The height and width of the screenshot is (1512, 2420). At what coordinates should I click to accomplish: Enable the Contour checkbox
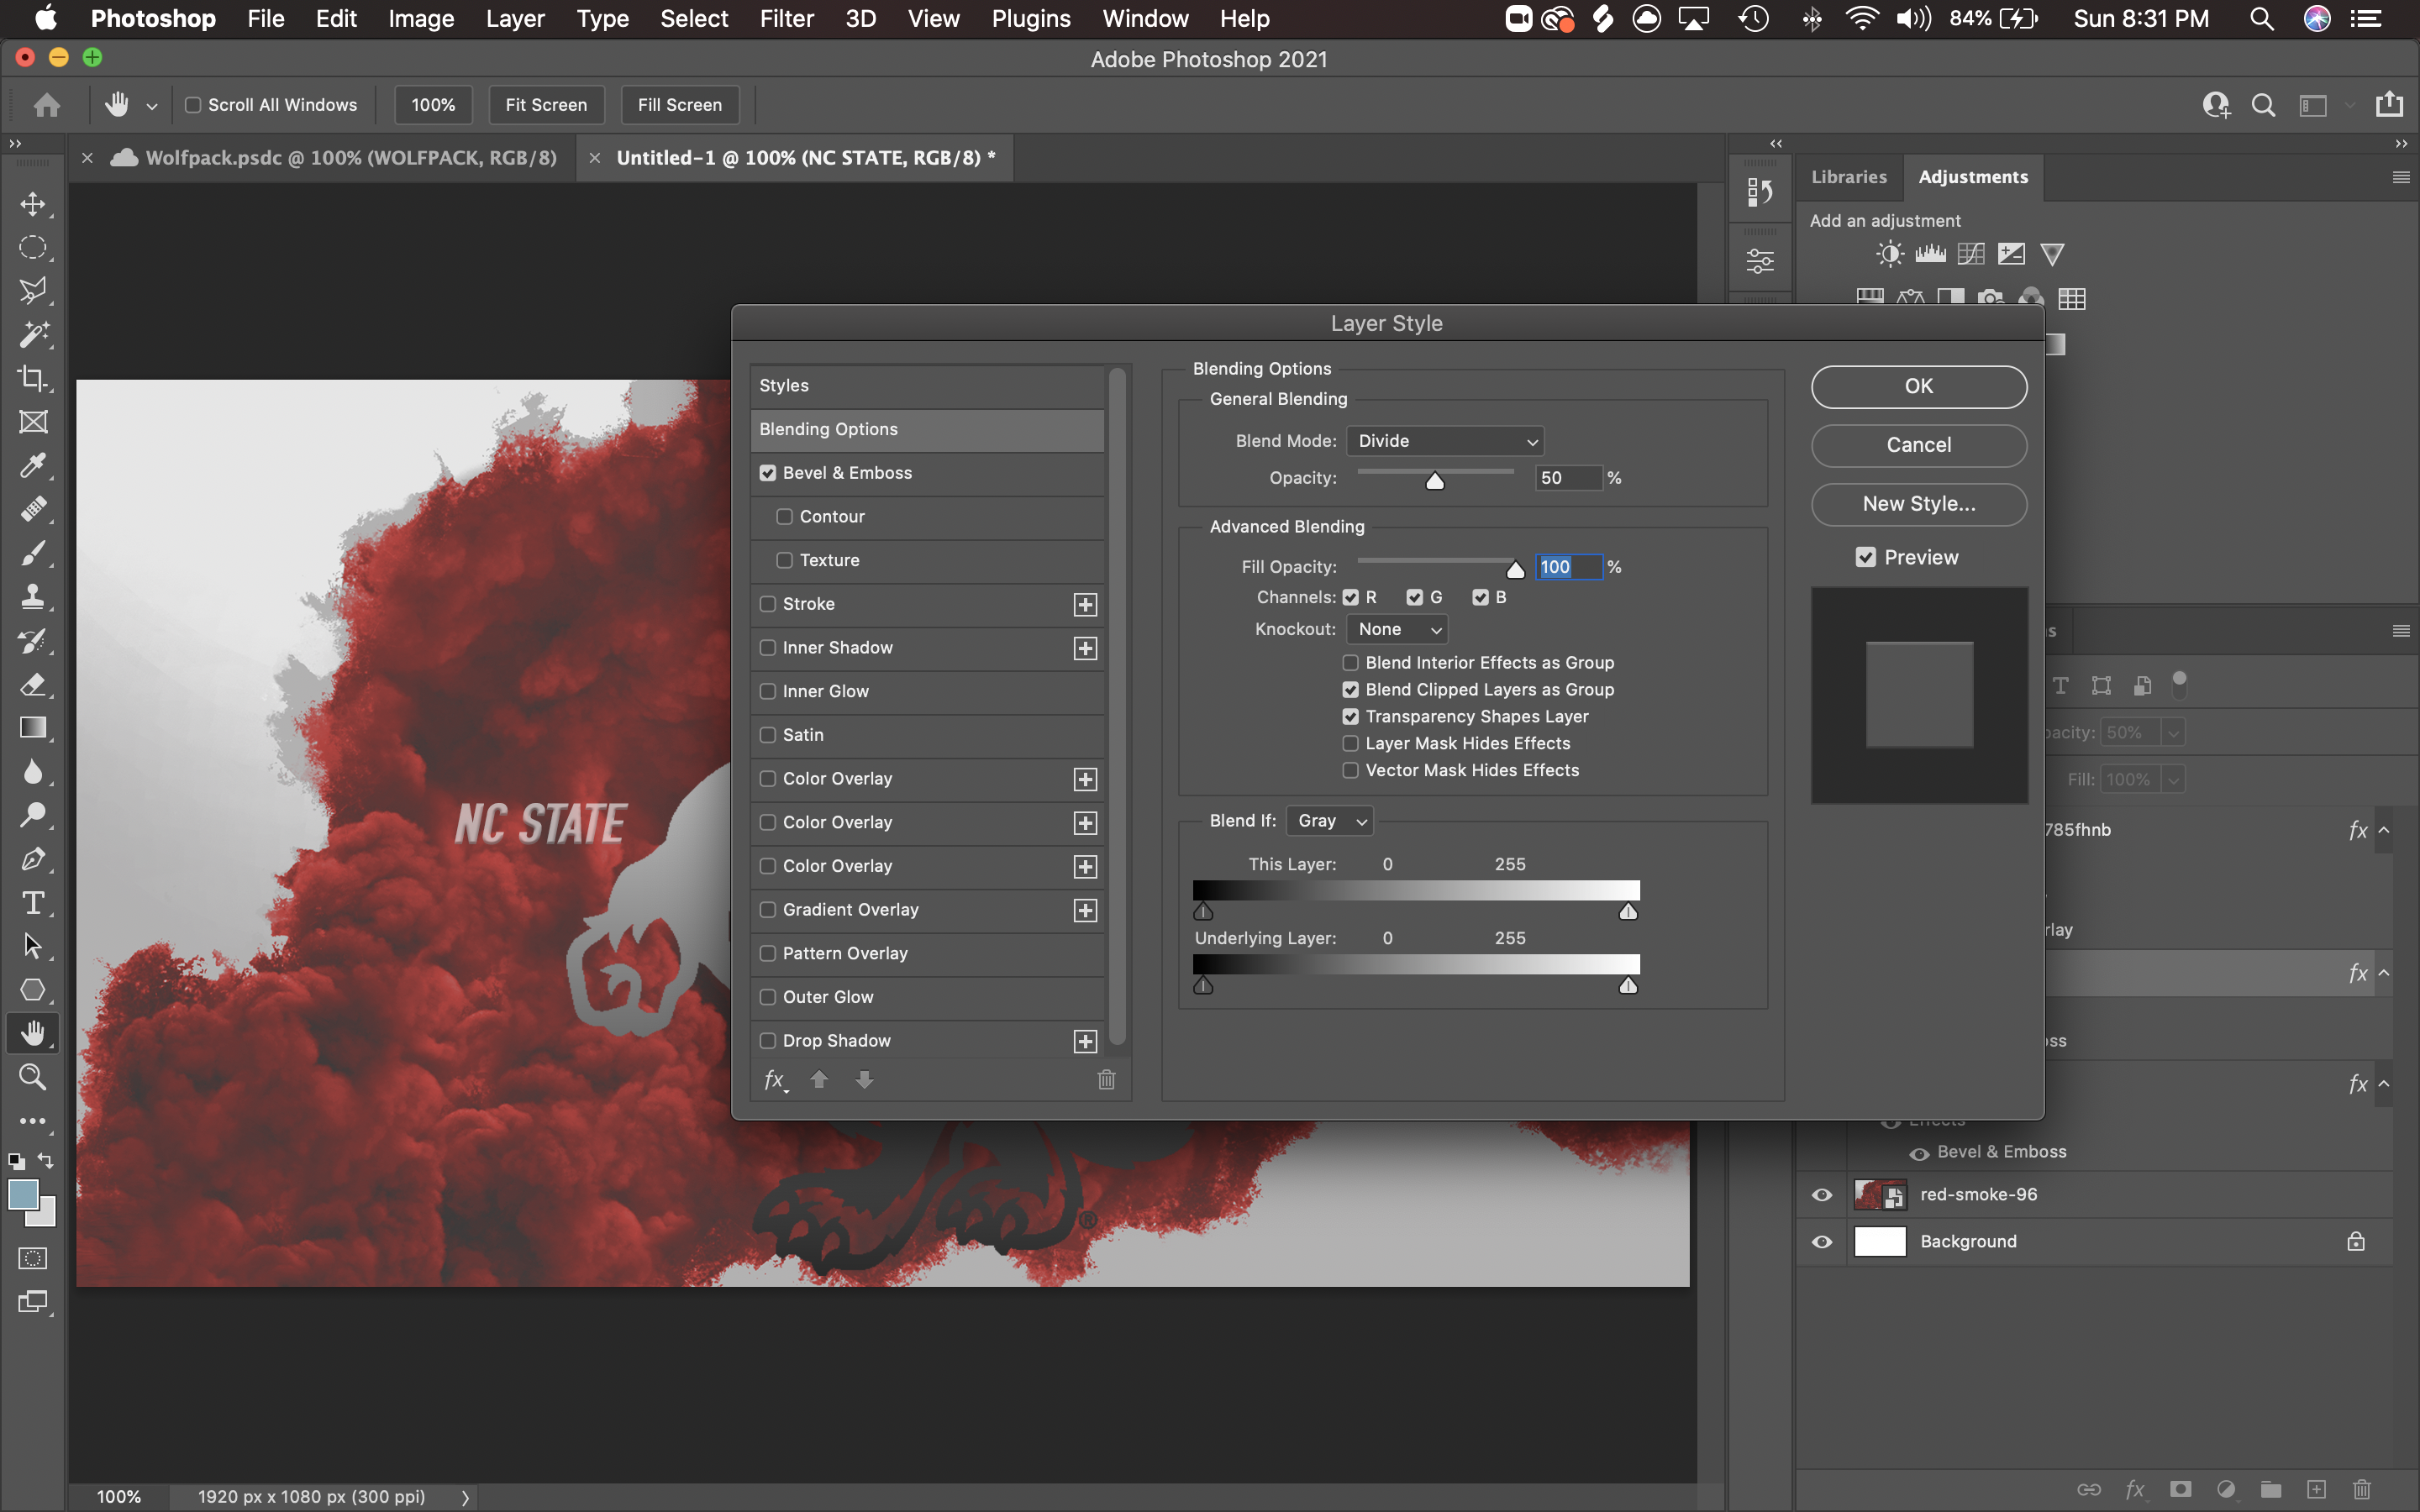click(x=785, y=517)
